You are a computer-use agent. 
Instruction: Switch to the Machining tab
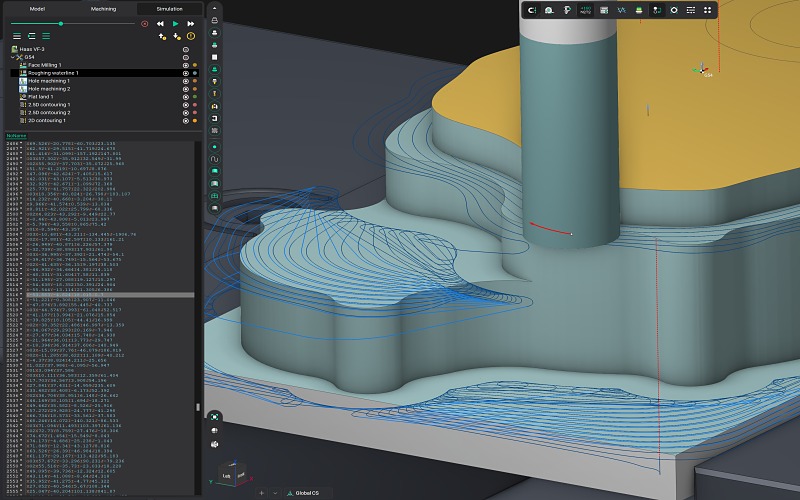tap(103, 8)
